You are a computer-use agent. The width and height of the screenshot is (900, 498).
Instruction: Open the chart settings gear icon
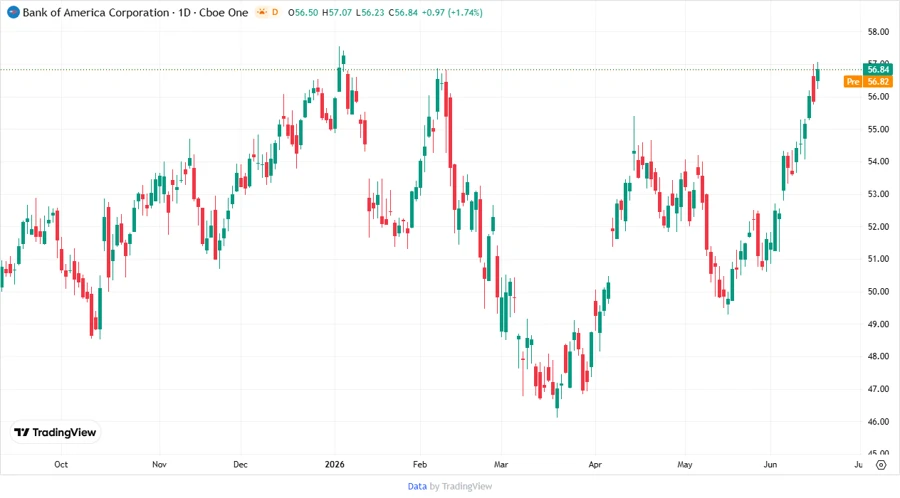pos(881,465)
